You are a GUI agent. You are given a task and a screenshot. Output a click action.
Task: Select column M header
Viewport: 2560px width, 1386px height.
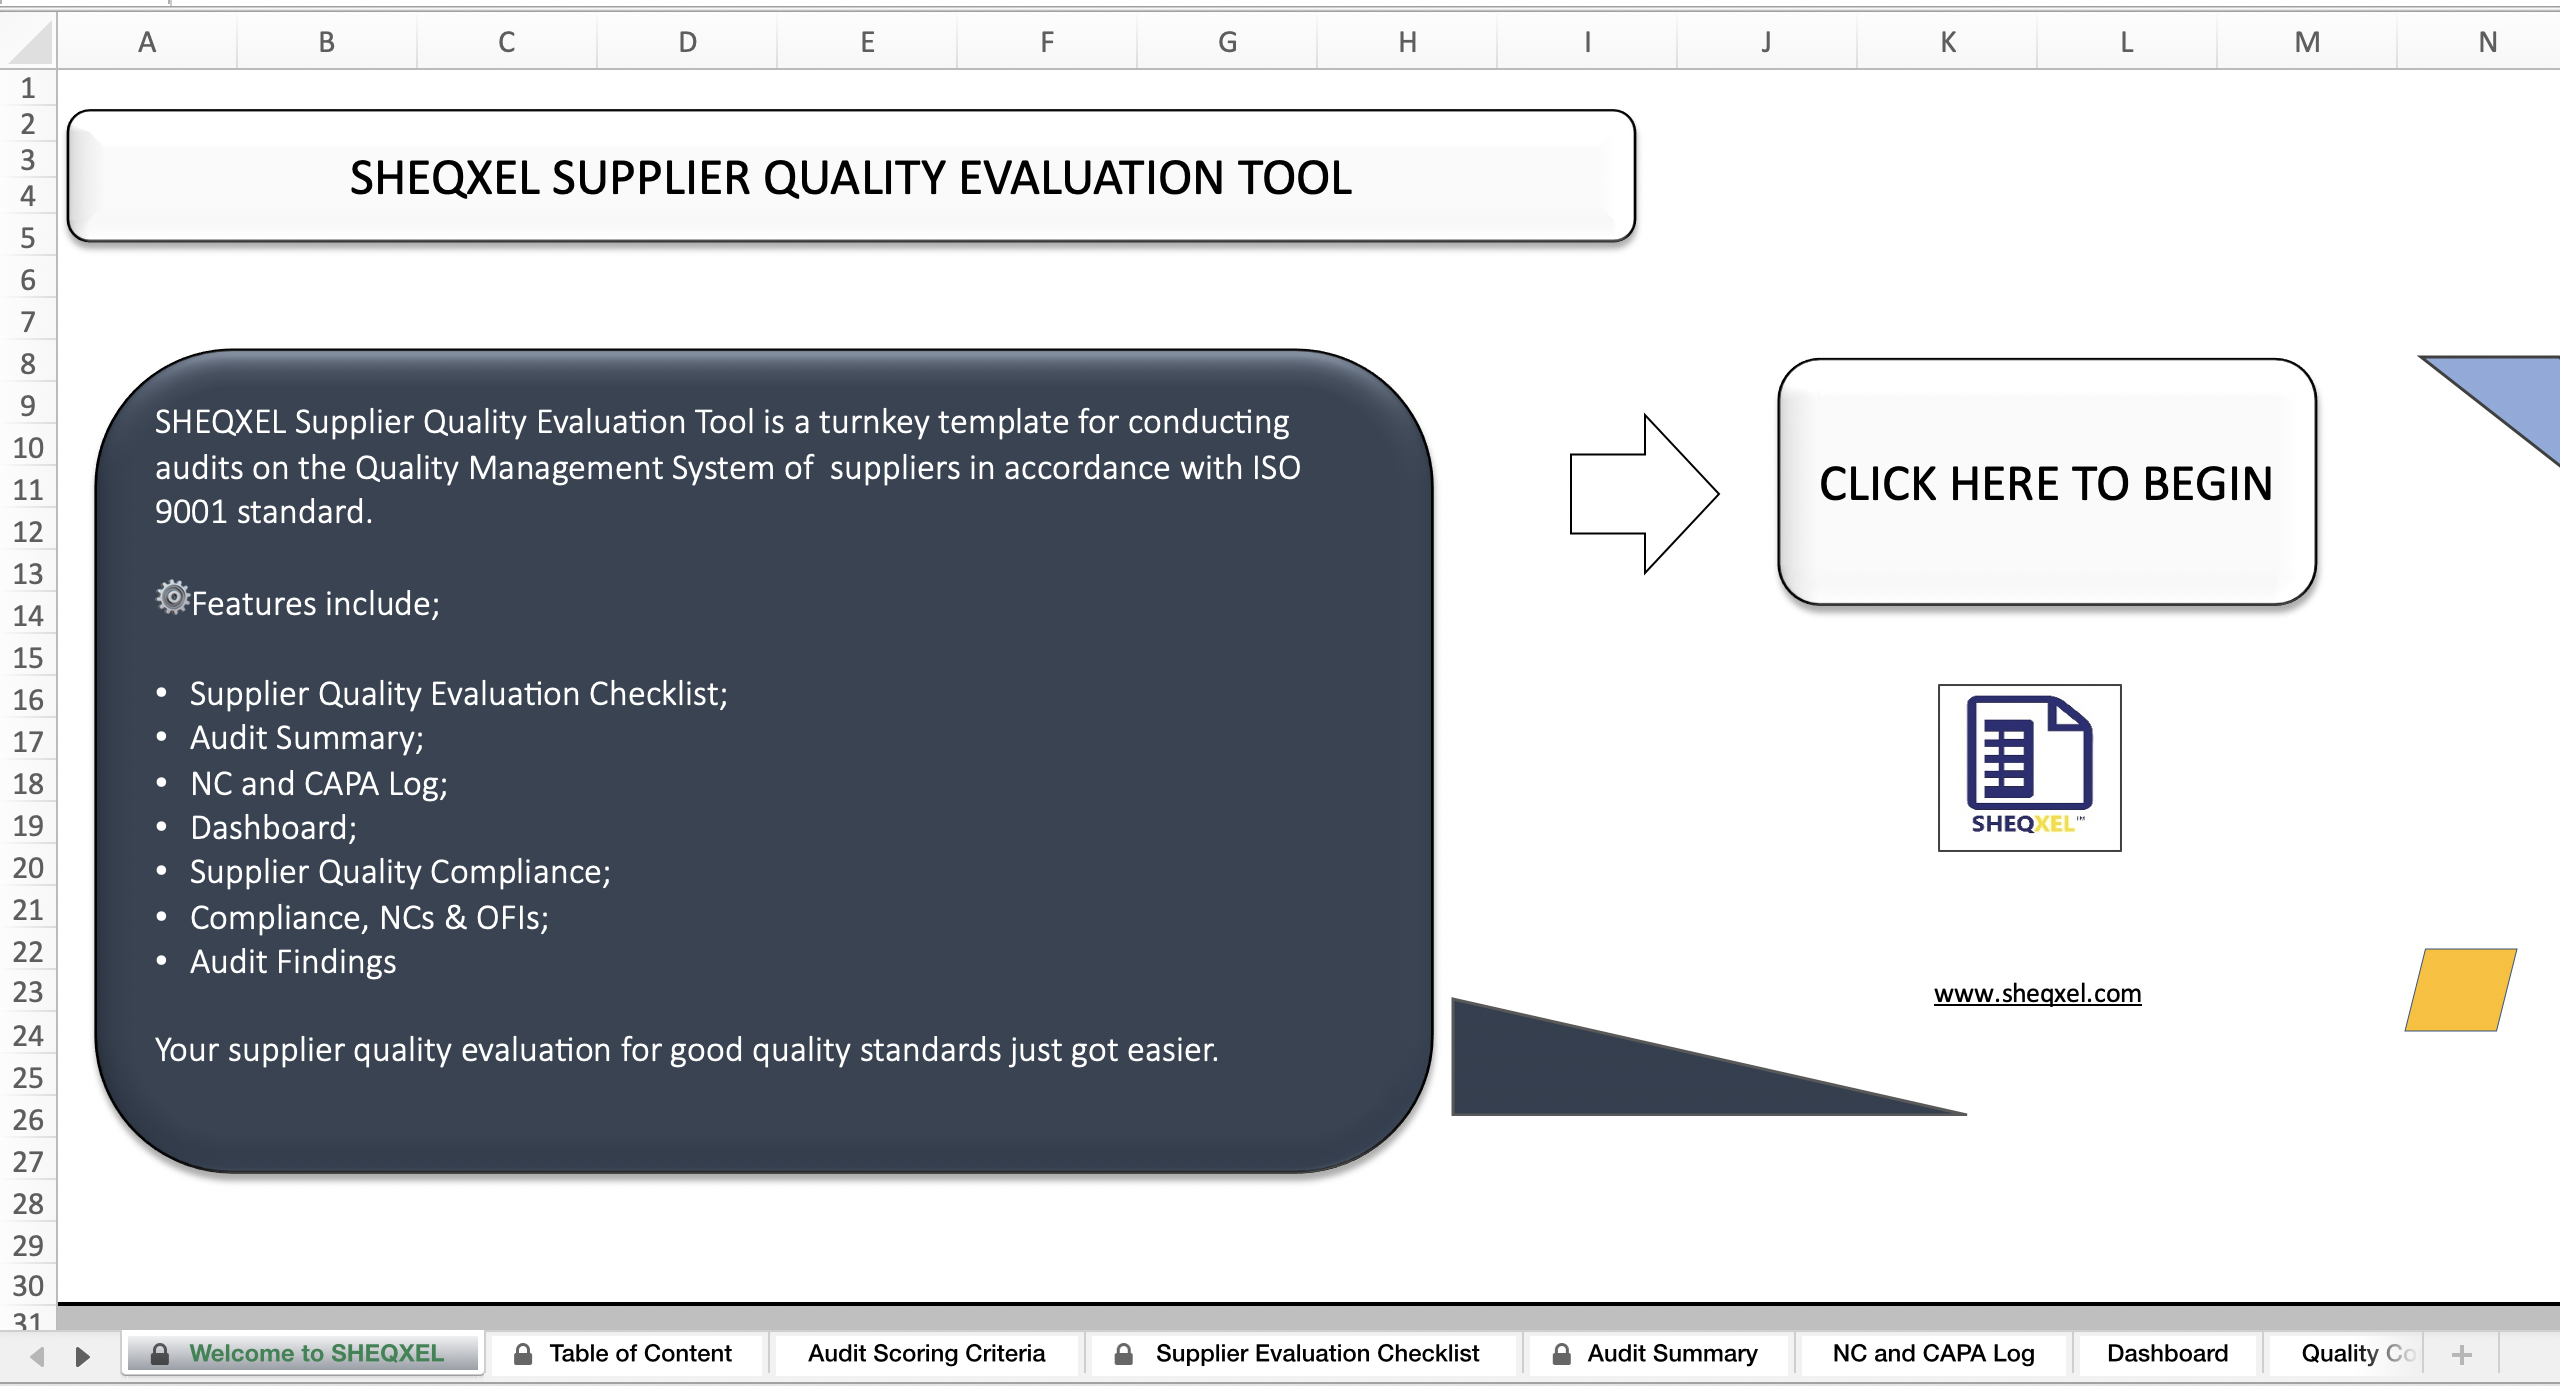pos(2307,42)
